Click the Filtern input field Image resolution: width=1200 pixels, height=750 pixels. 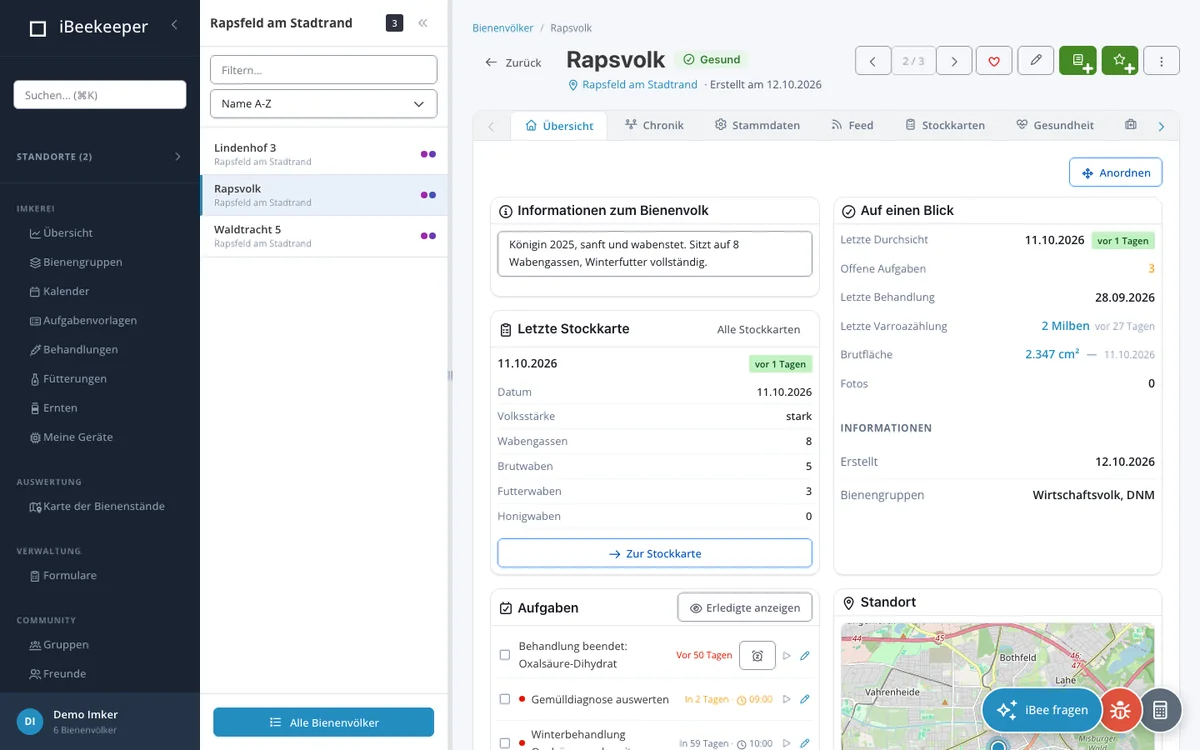point(323,70)
